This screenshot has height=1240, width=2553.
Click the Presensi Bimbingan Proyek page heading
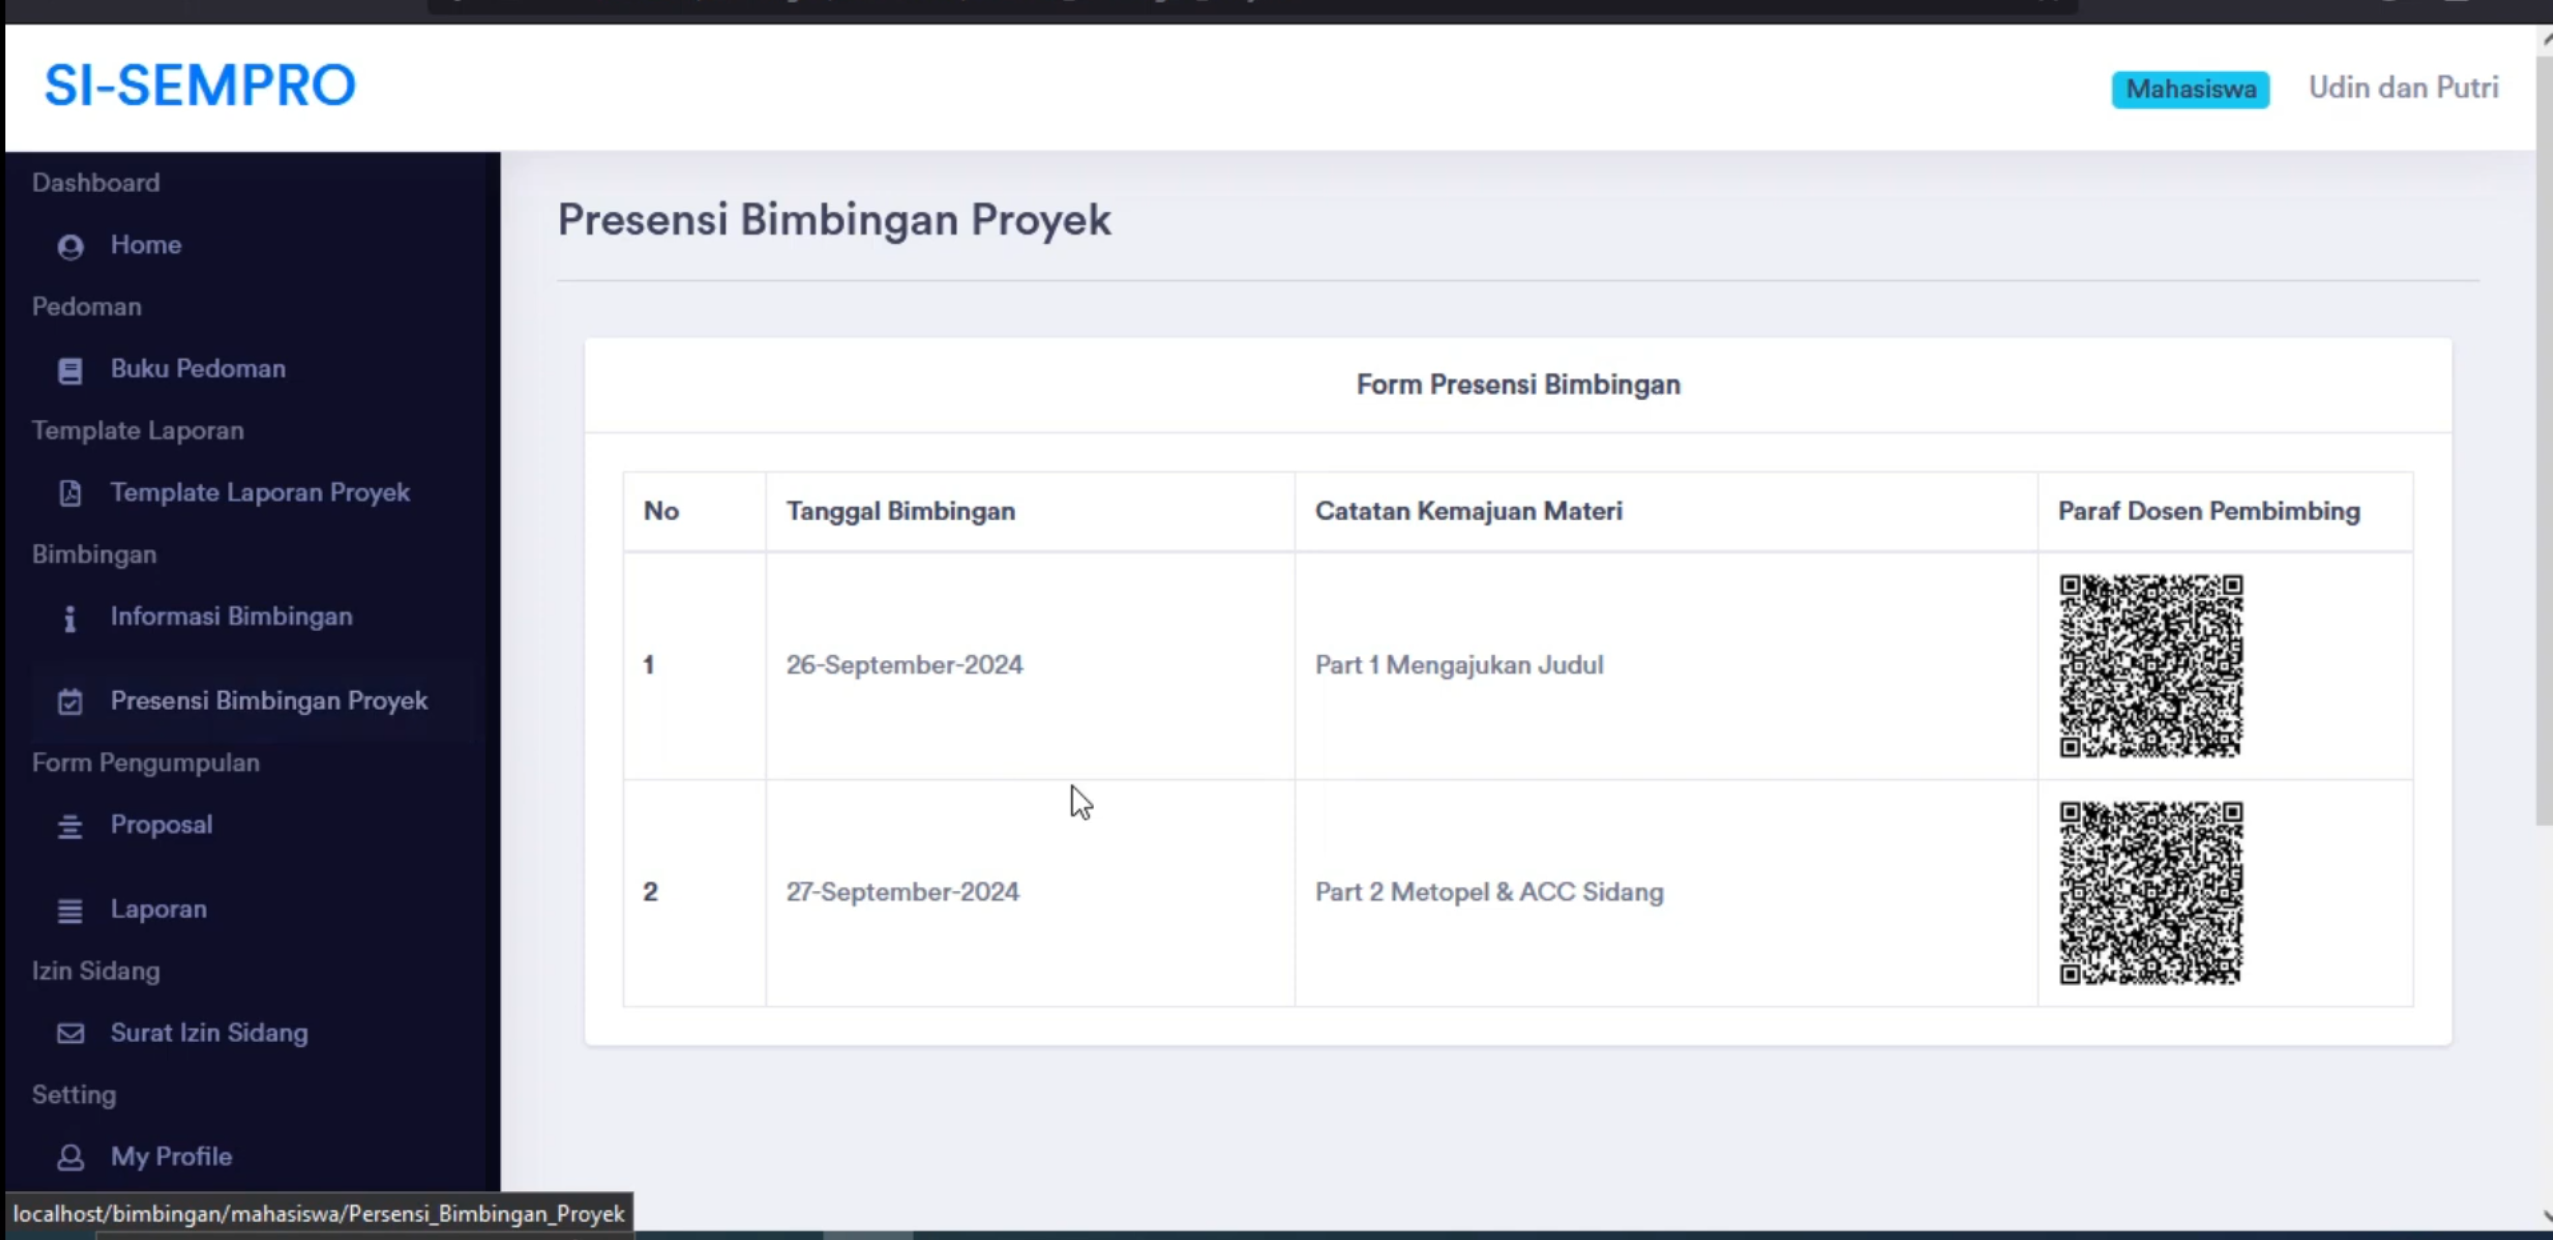(834, 220)
